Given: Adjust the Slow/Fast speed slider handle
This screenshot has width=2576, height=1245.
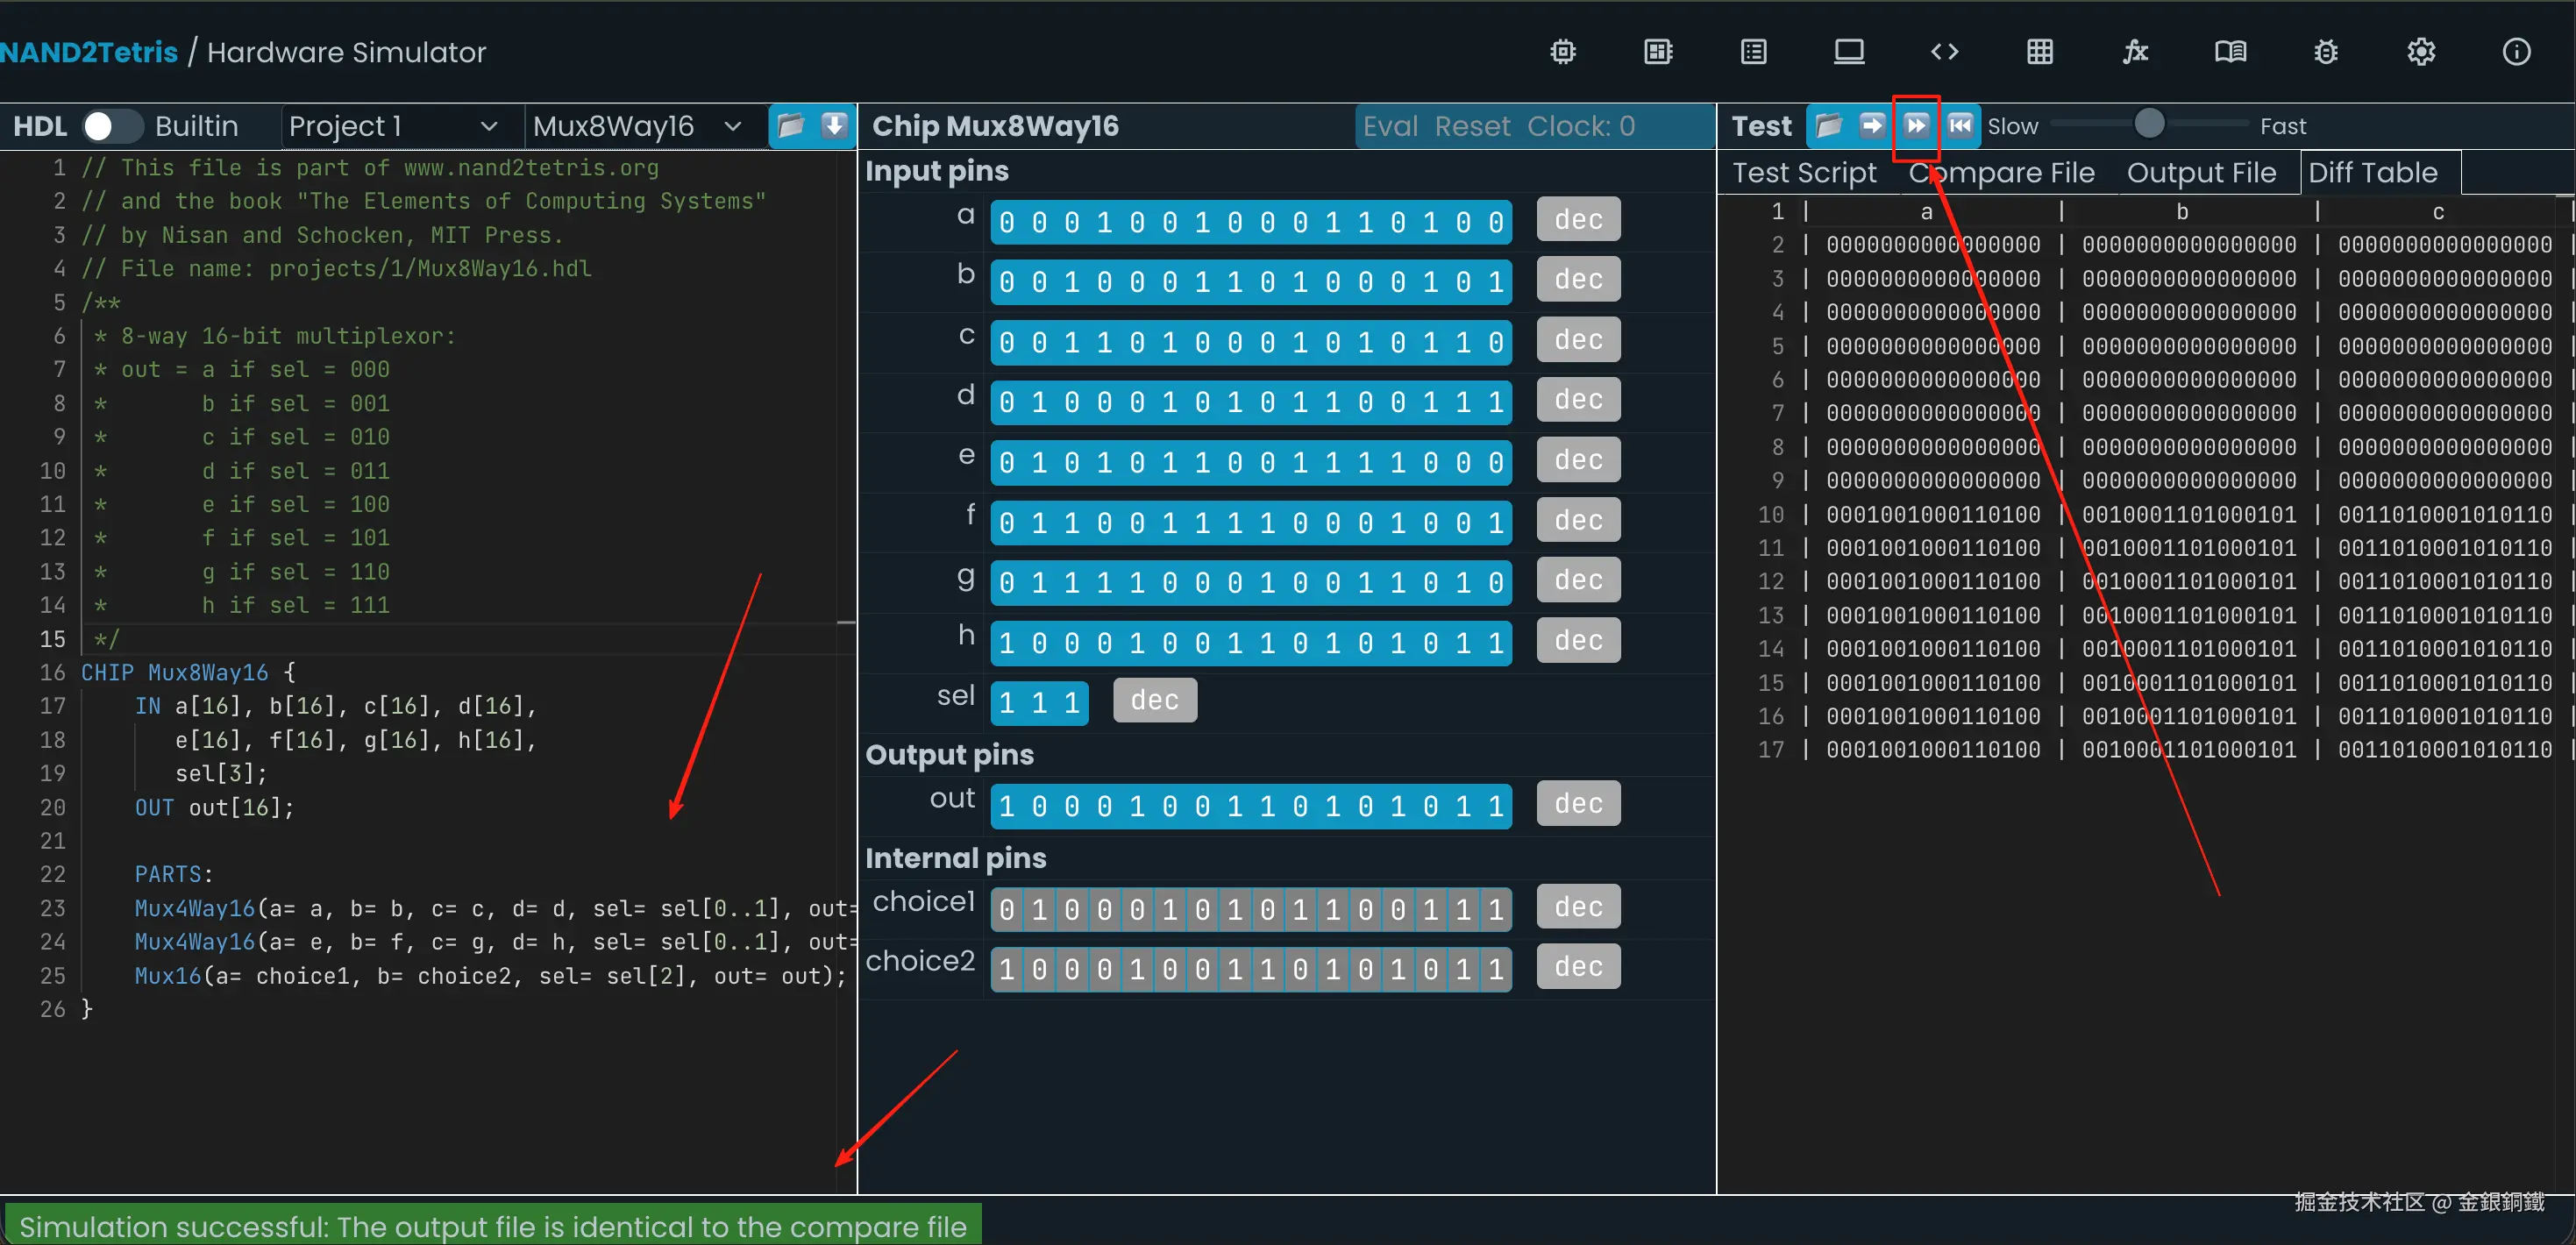Looking at the screenshot, I should click(2148, 124).
